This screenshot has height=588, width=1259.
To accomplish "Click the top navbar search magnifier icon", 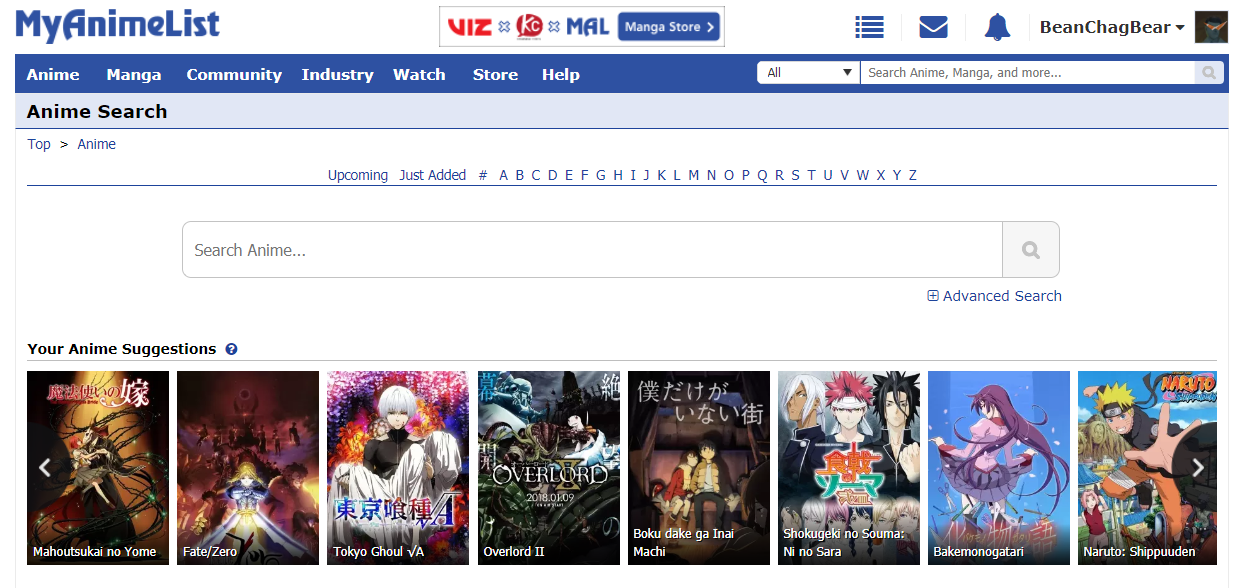I will tap(1209, 73).
